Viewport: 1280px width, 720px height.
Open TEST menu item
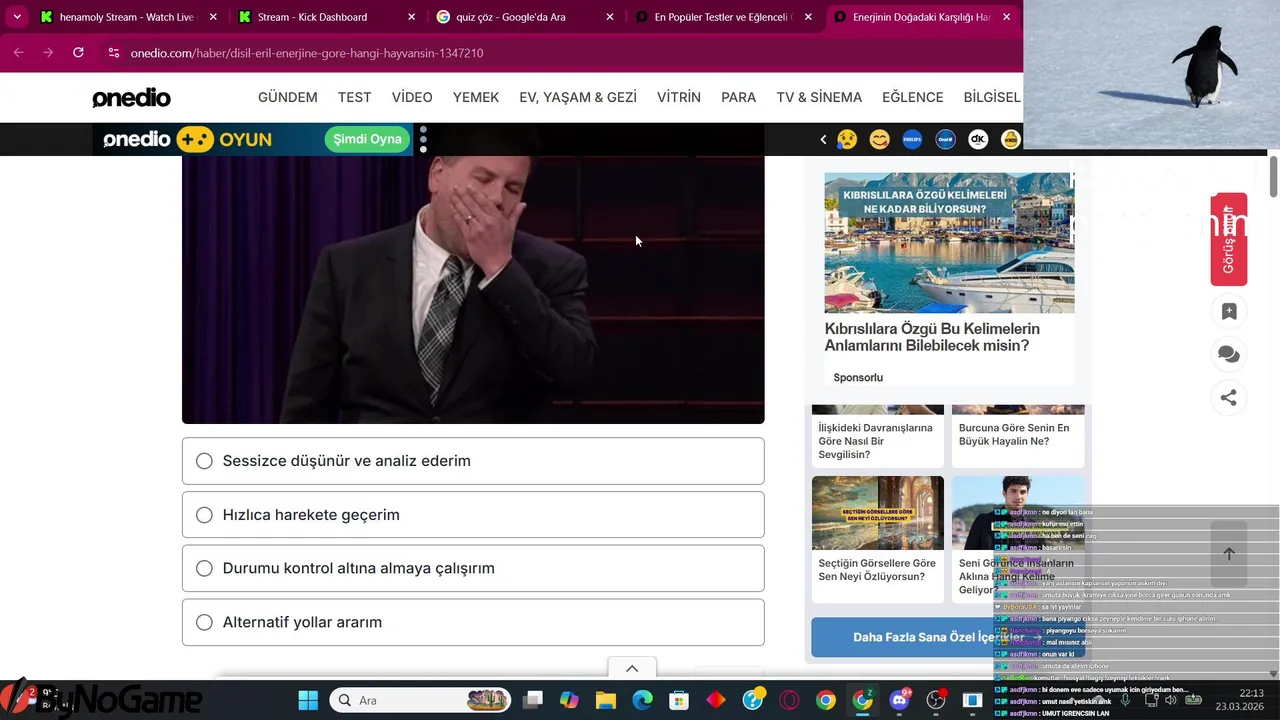click(x=354, y=97)
